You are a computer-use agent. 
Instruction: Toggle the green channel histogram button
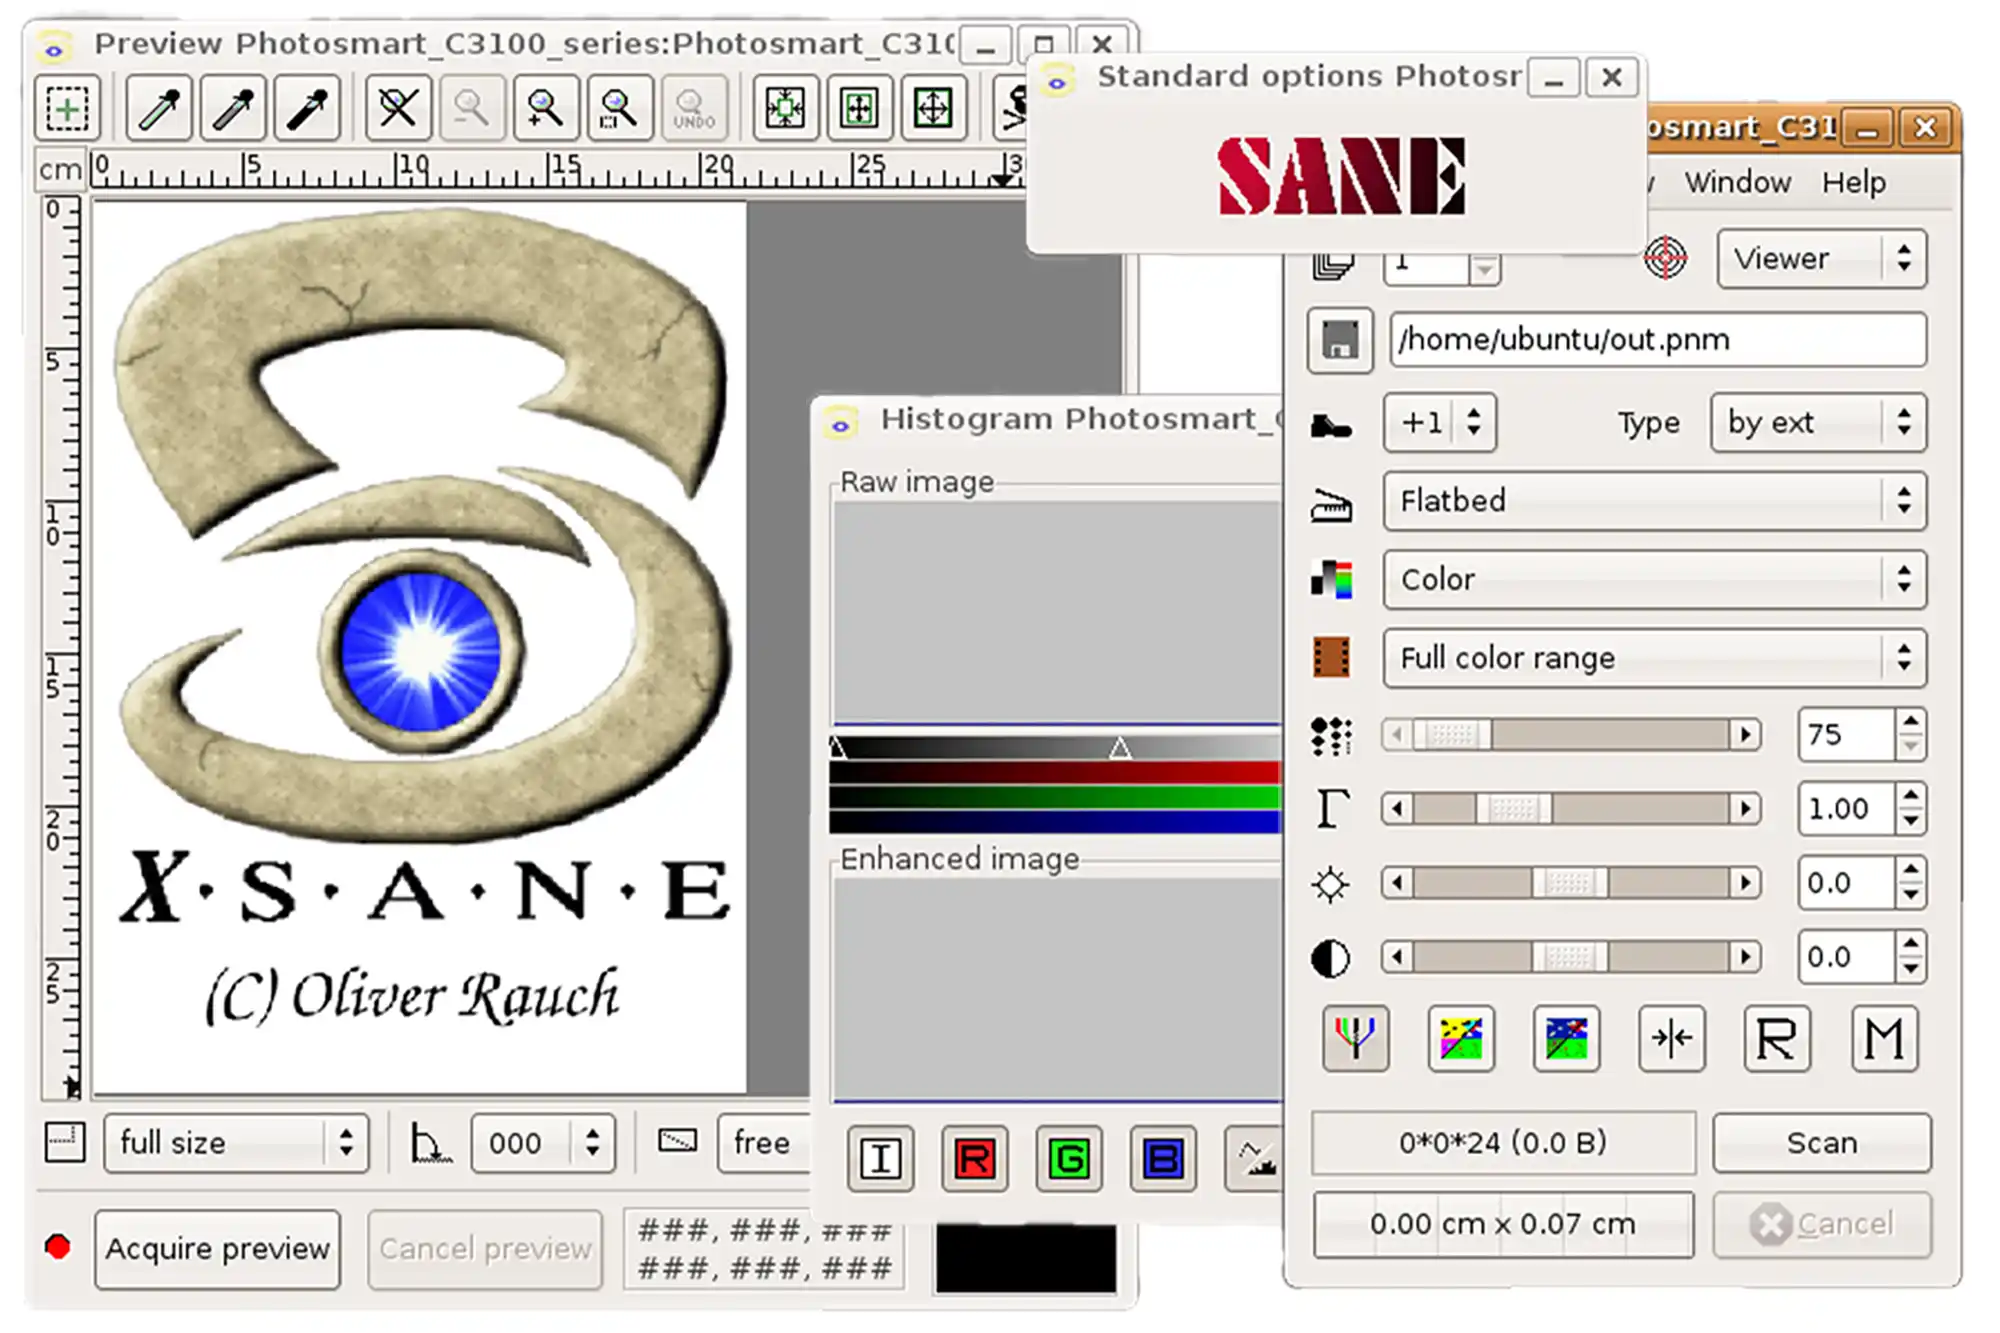click(1069, 1159)
